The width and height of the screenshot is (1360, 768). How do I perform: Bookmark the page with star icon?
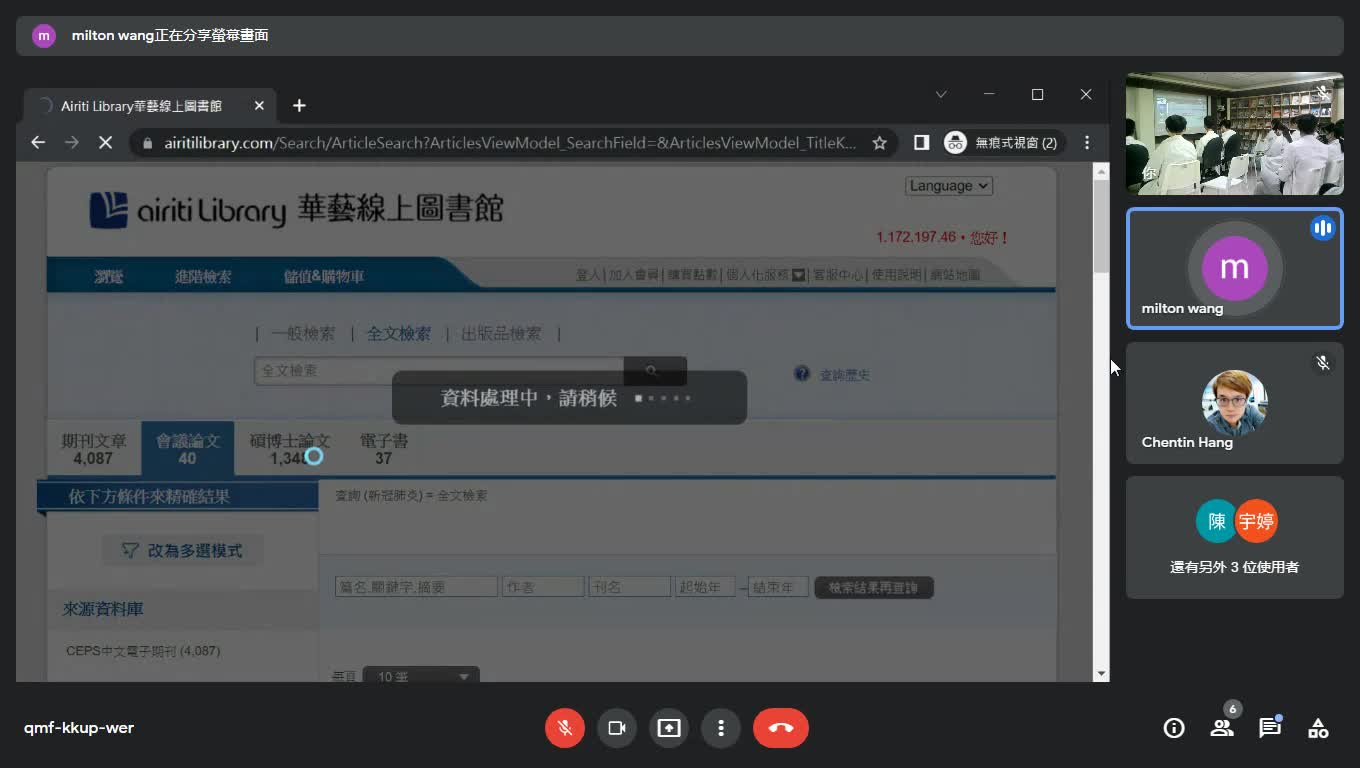[880, 143]
